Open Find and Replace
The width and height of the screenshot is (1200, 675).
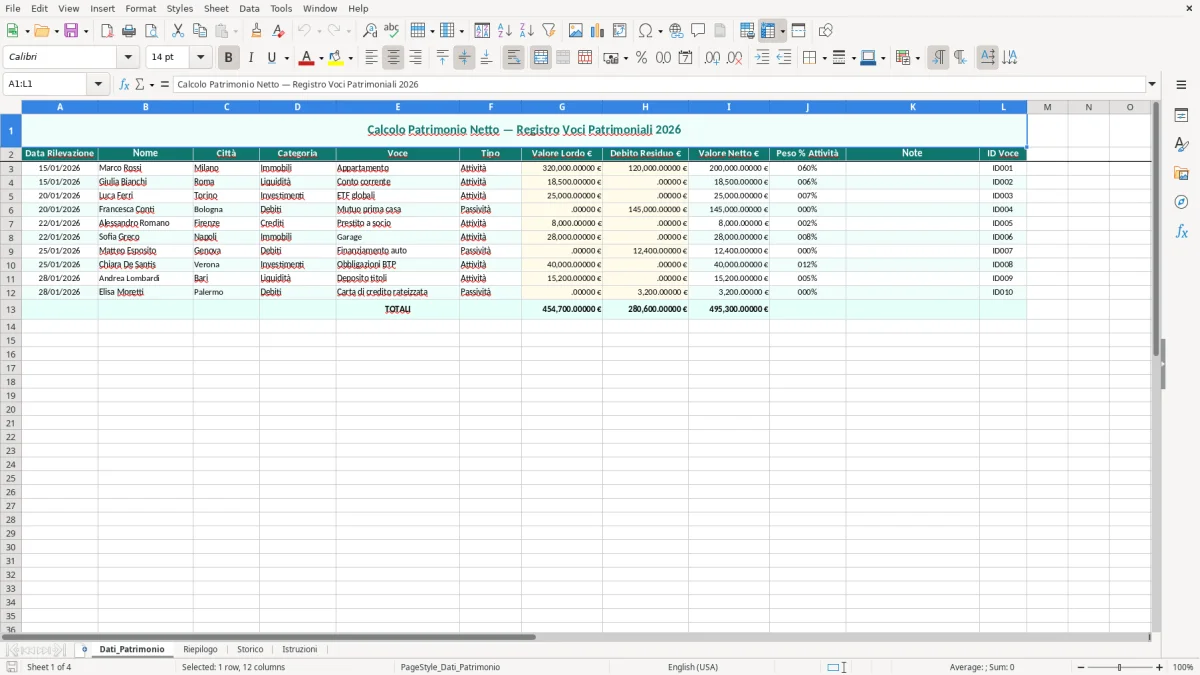[370, 31]
